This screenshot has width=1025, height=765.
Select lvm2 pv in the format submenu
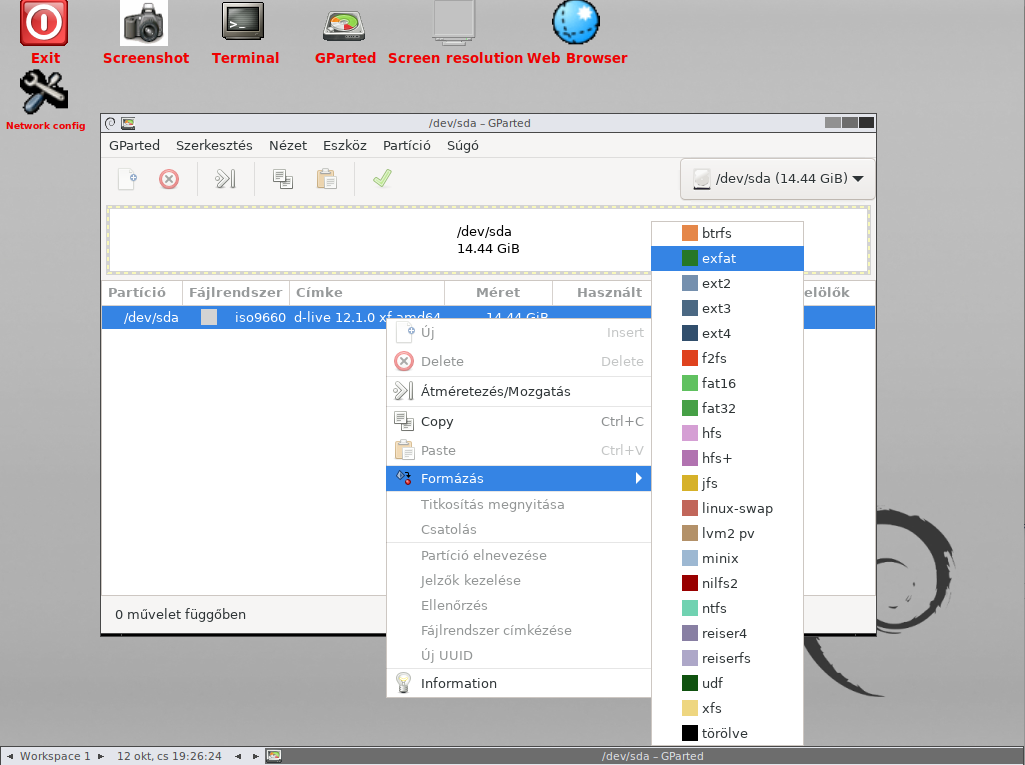tap(727, 533)
